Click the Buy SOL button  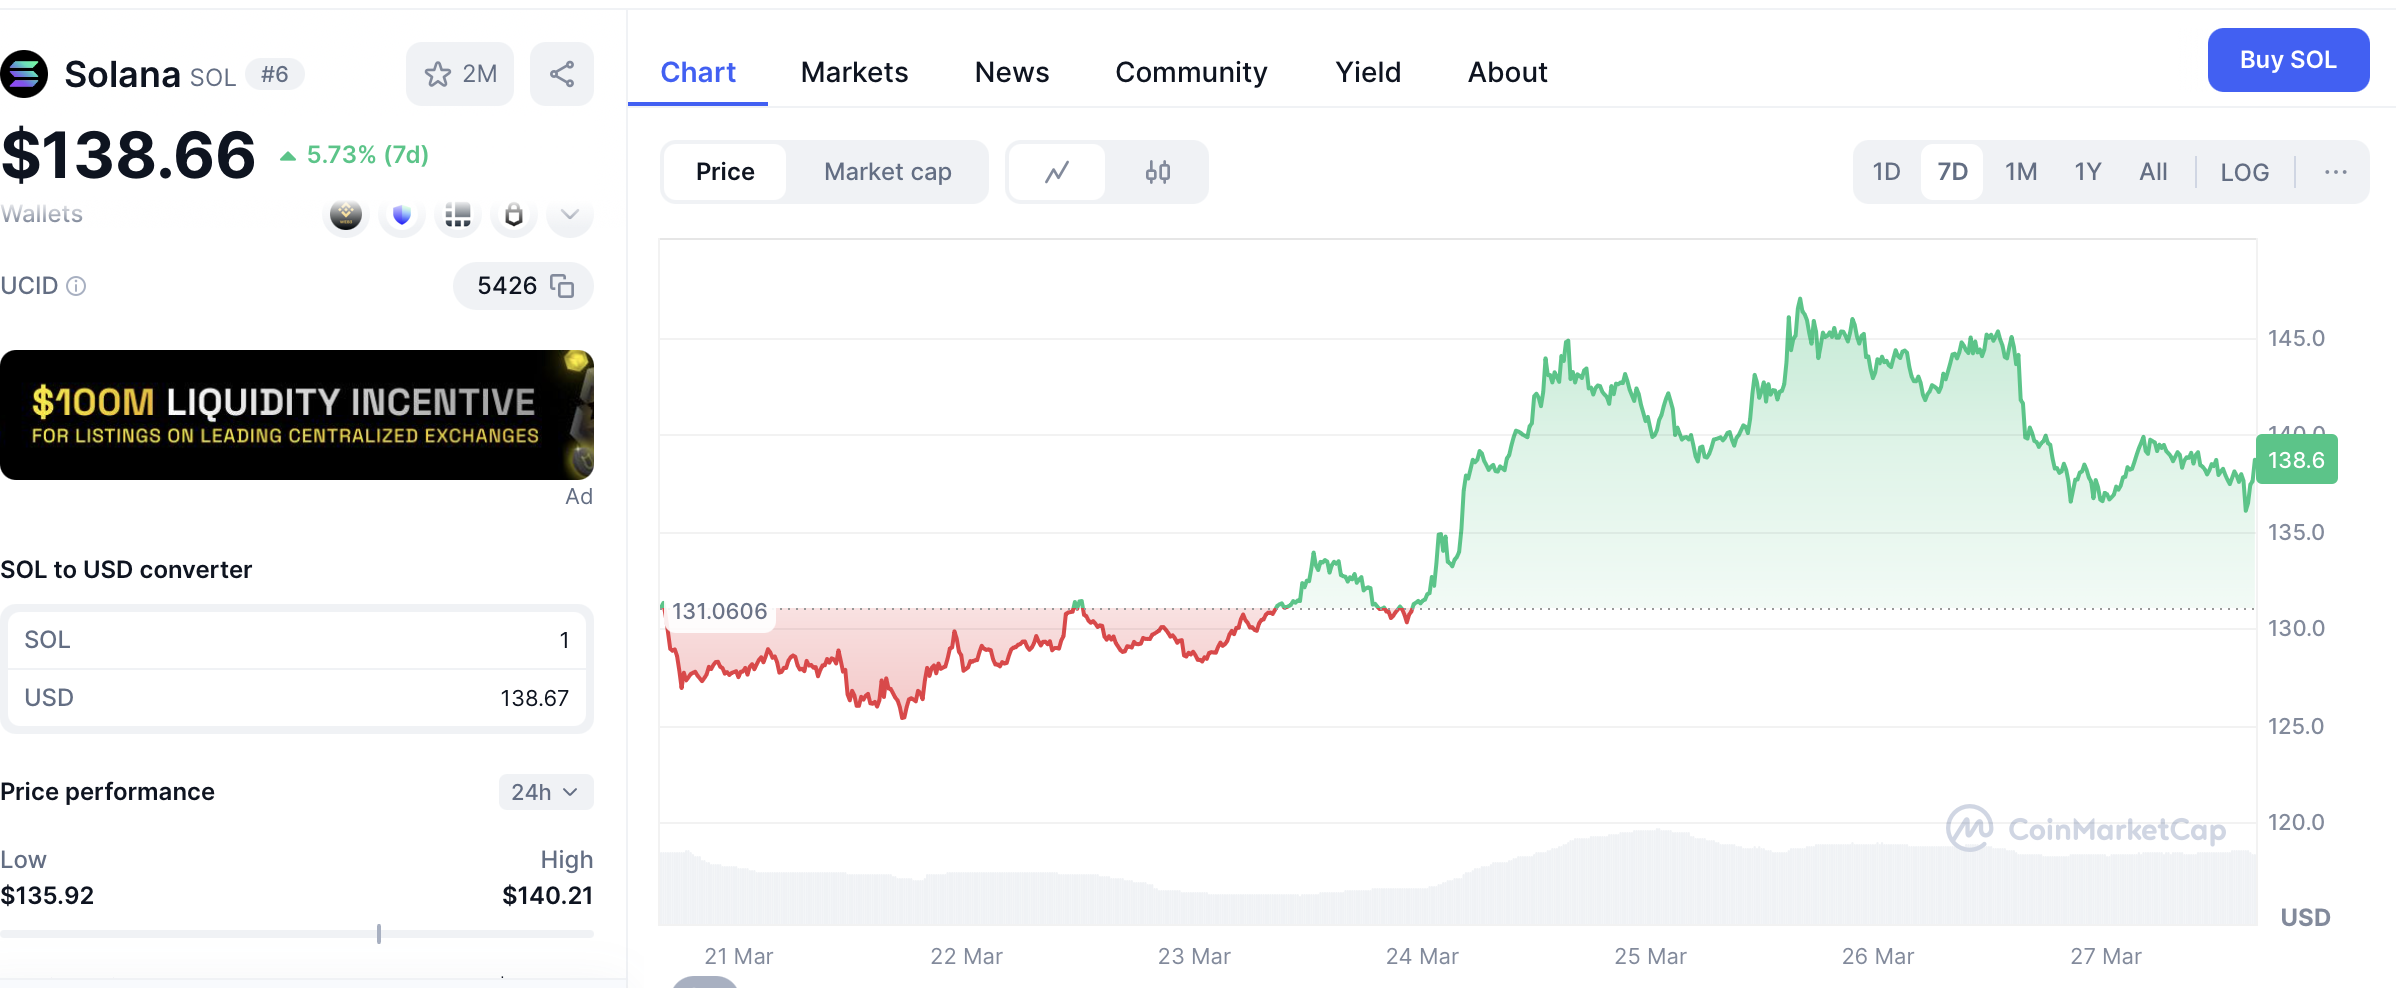point(2288,60)
